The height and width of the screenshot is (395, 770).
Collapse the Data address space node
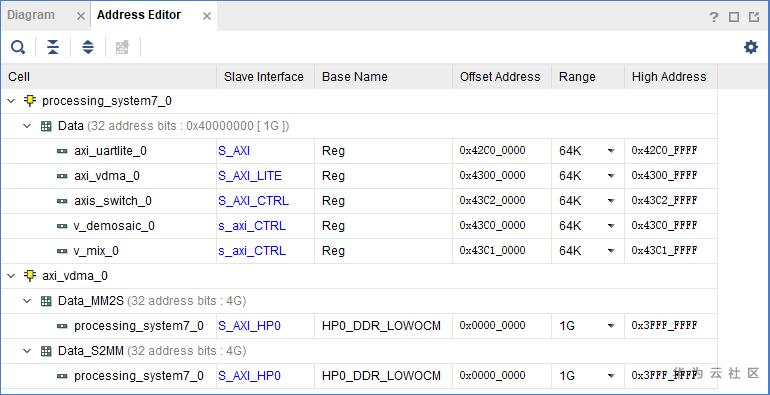[x=28, y=126]
